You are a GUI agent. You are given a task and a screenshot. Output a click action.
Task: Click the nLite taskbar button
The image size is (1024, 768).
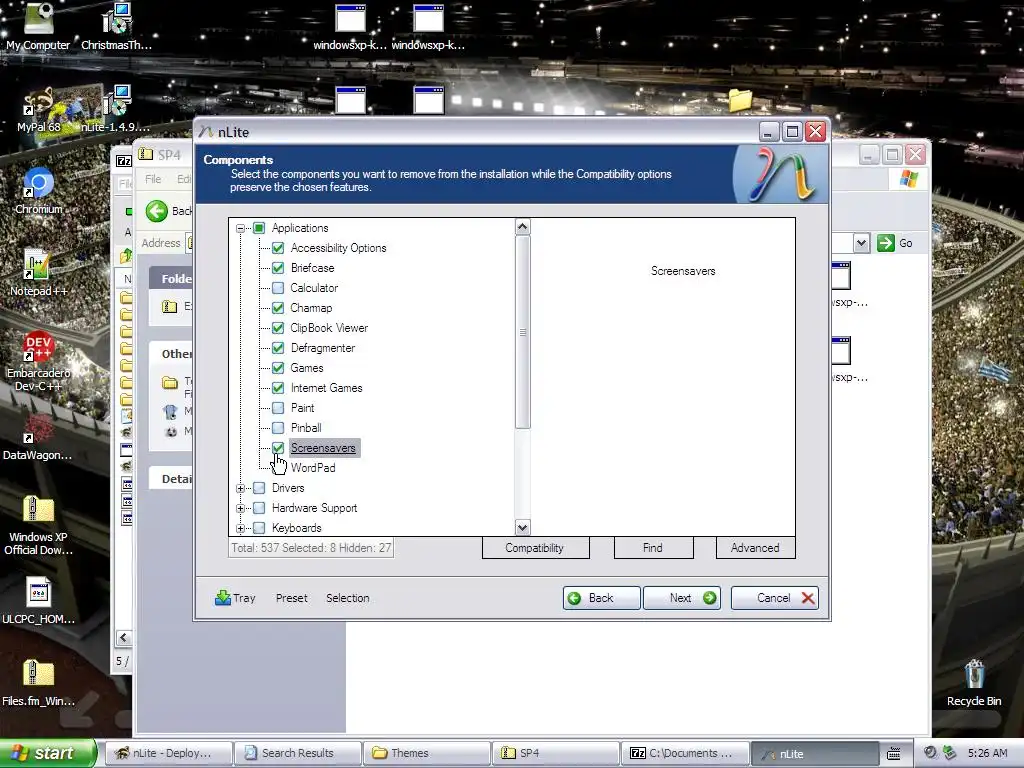pos(814,753)
